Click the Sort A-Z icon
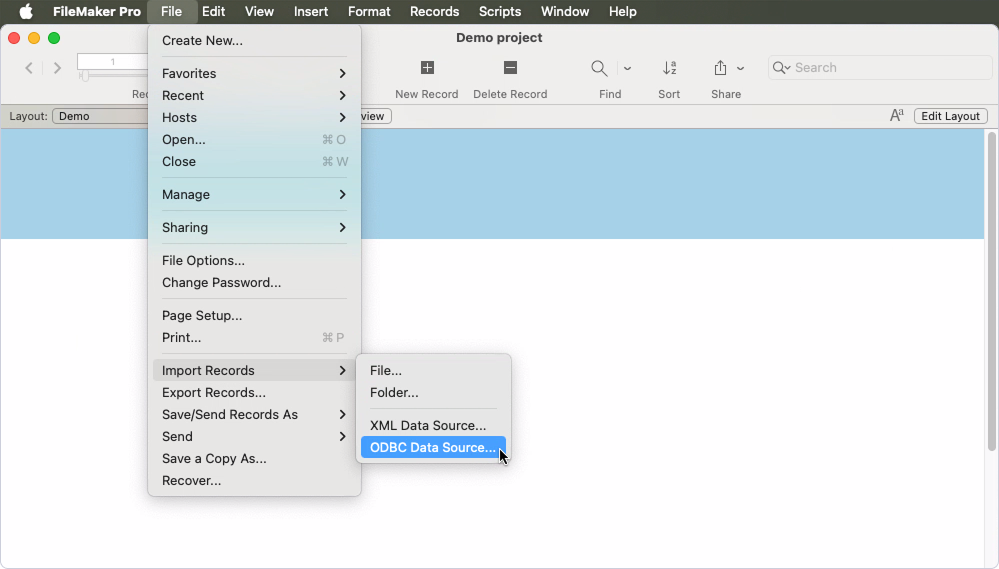Viewport: 999px width, 569px height. tap(669, 68)
